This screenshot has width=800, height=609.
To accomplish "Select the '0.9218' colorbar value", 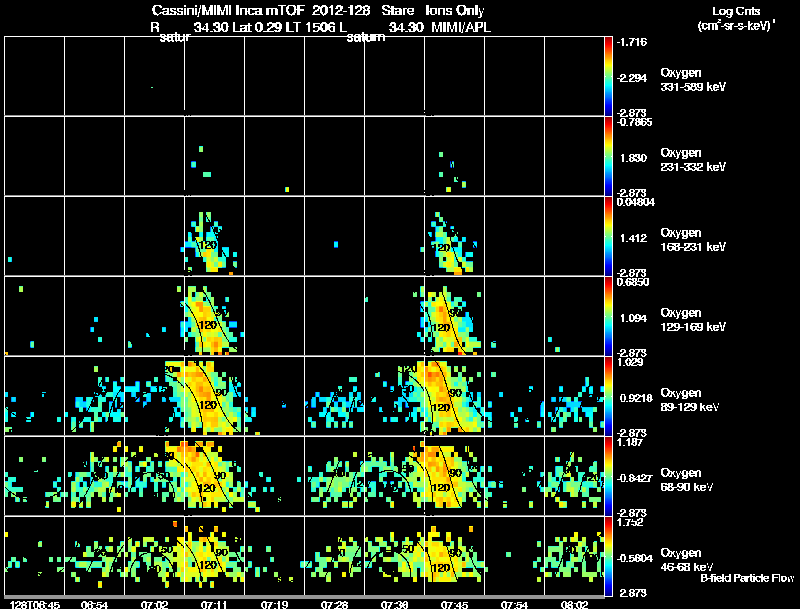I will pyautogui.click(x=636, y=398).
